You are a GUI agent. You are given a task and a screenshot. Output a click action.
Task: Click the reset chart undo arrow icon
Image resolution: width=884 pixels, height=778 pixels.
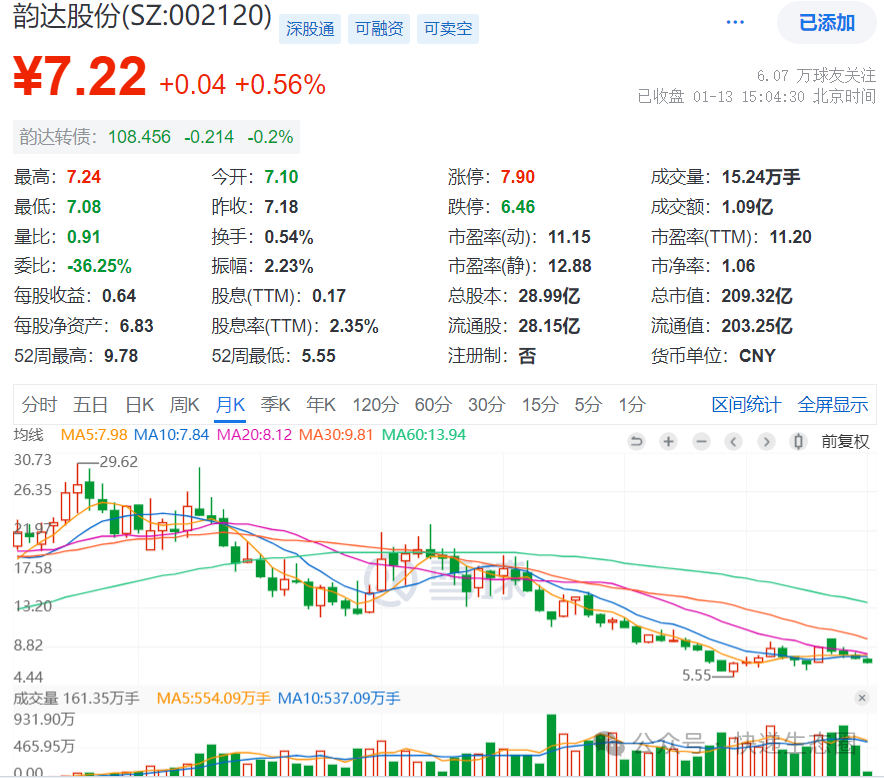[637, 441]
